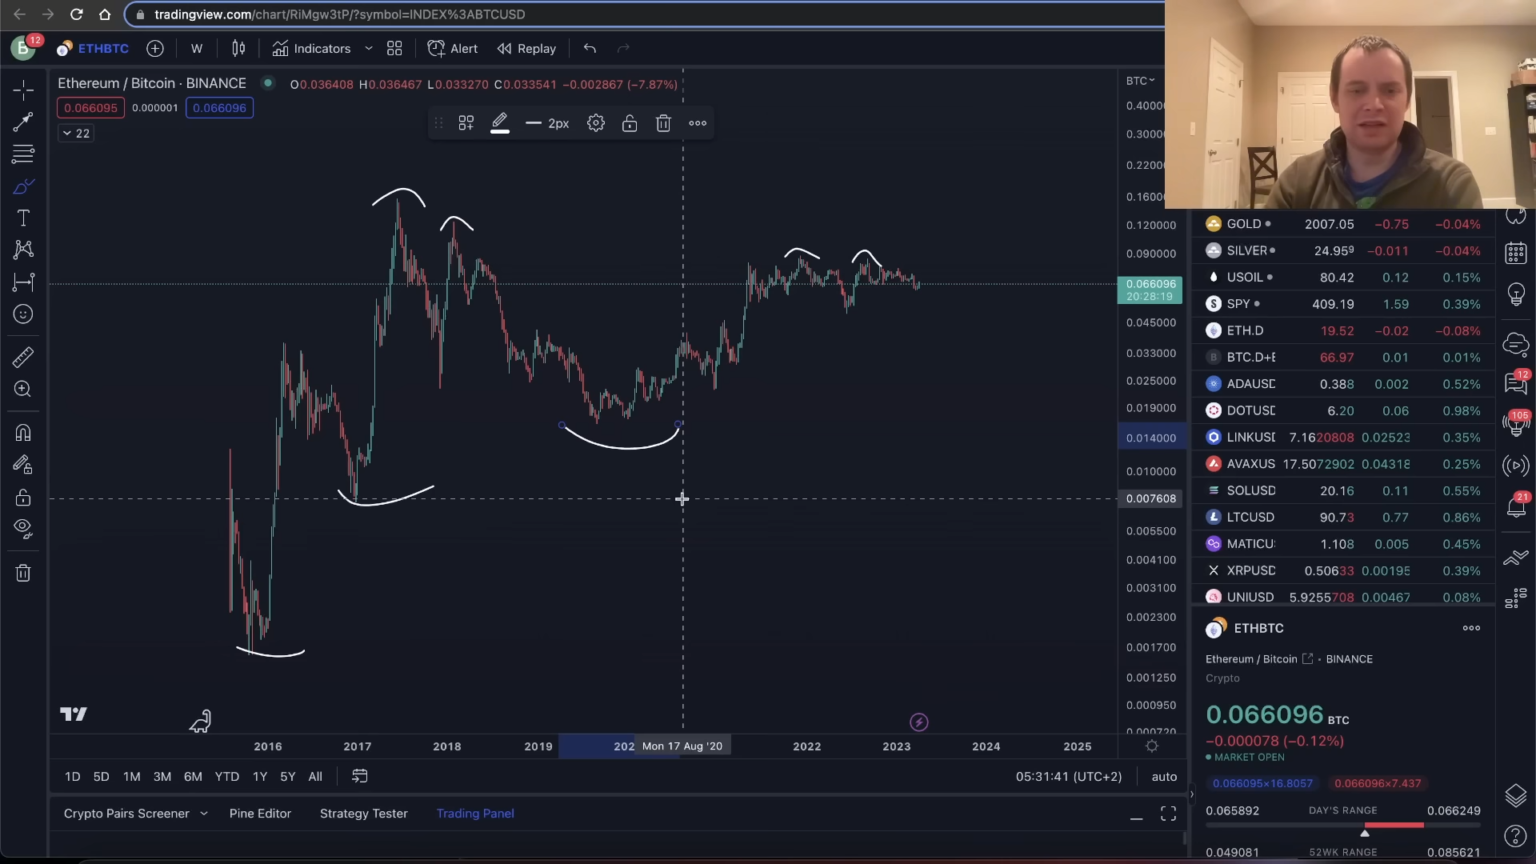The width and height of the screenshot is (1536, 864).
Task: Open settings gear in drawing toolbar
Action: coord(596,123)
